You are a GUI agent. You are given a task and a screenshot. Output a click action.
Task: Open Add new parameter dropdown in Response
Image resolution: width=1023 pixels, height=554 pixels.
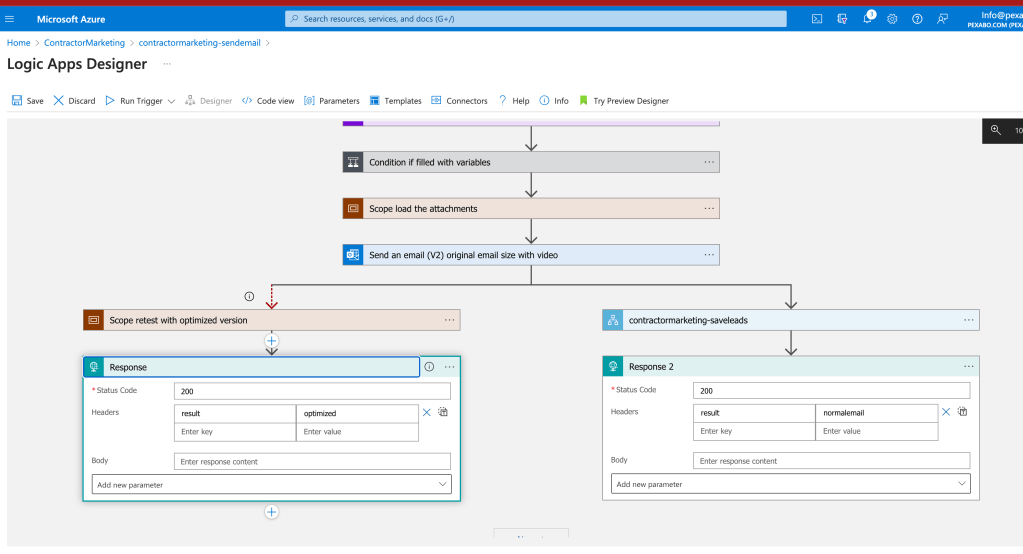(271, 484)
